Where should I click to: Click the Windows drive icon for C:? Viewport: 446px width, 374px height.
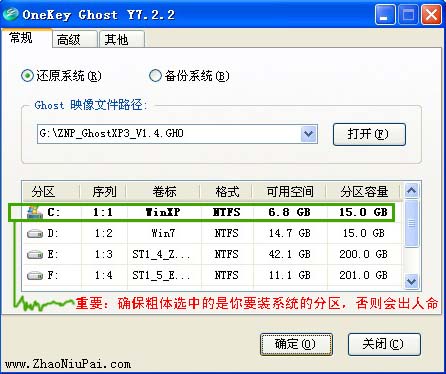(x=35, y=212)
